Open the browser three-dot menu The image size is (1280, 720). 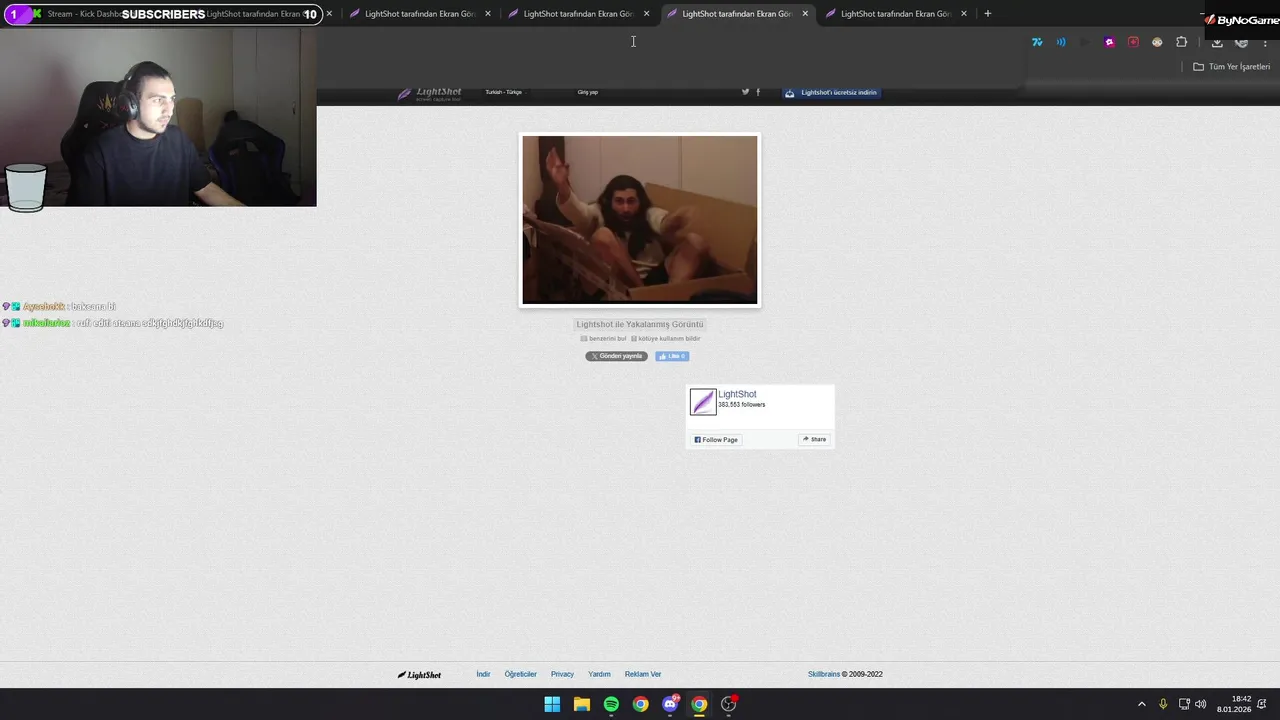1266,42
